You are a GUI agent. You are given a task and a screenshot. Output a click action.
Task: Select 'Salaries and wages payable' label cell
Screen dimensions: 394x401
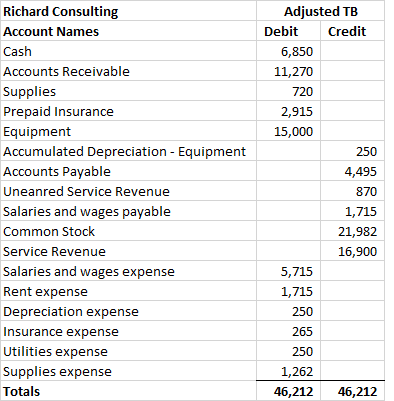128,211
